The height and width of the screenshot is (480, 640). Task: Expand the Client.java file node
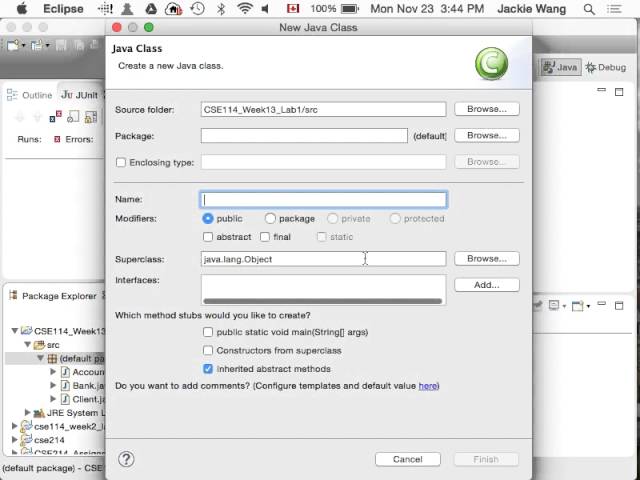pyautogui.click(x=53, y=399)
